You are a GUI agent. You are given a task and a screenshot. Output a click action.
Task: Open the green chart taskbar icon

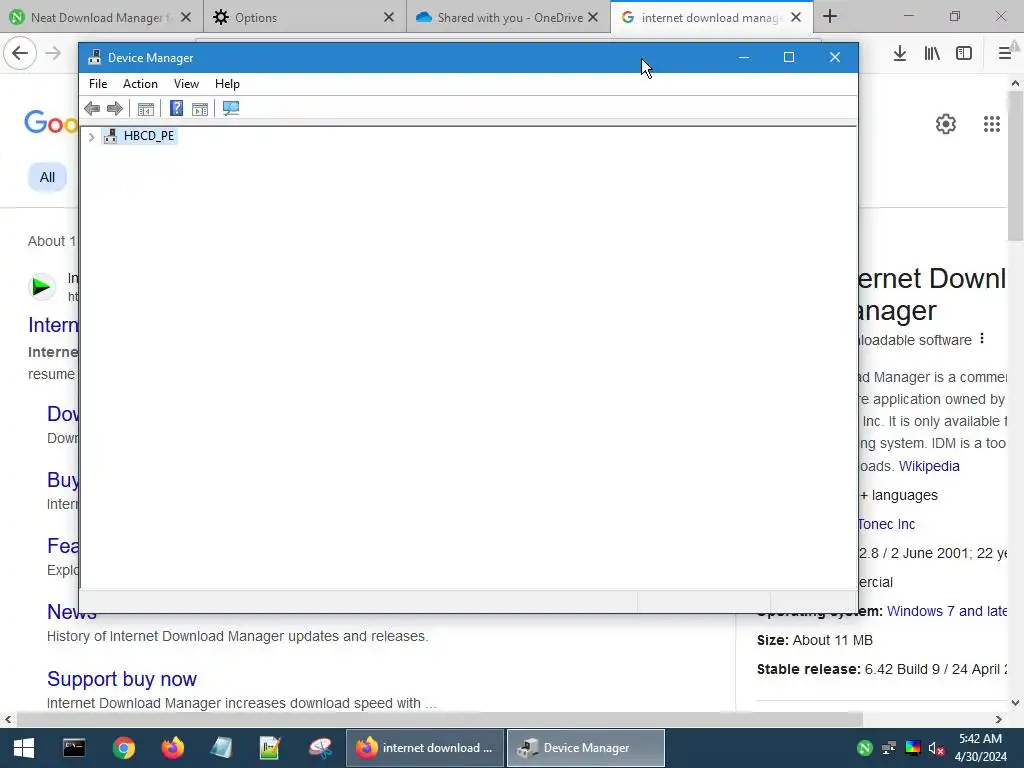[x=270, y=748]
